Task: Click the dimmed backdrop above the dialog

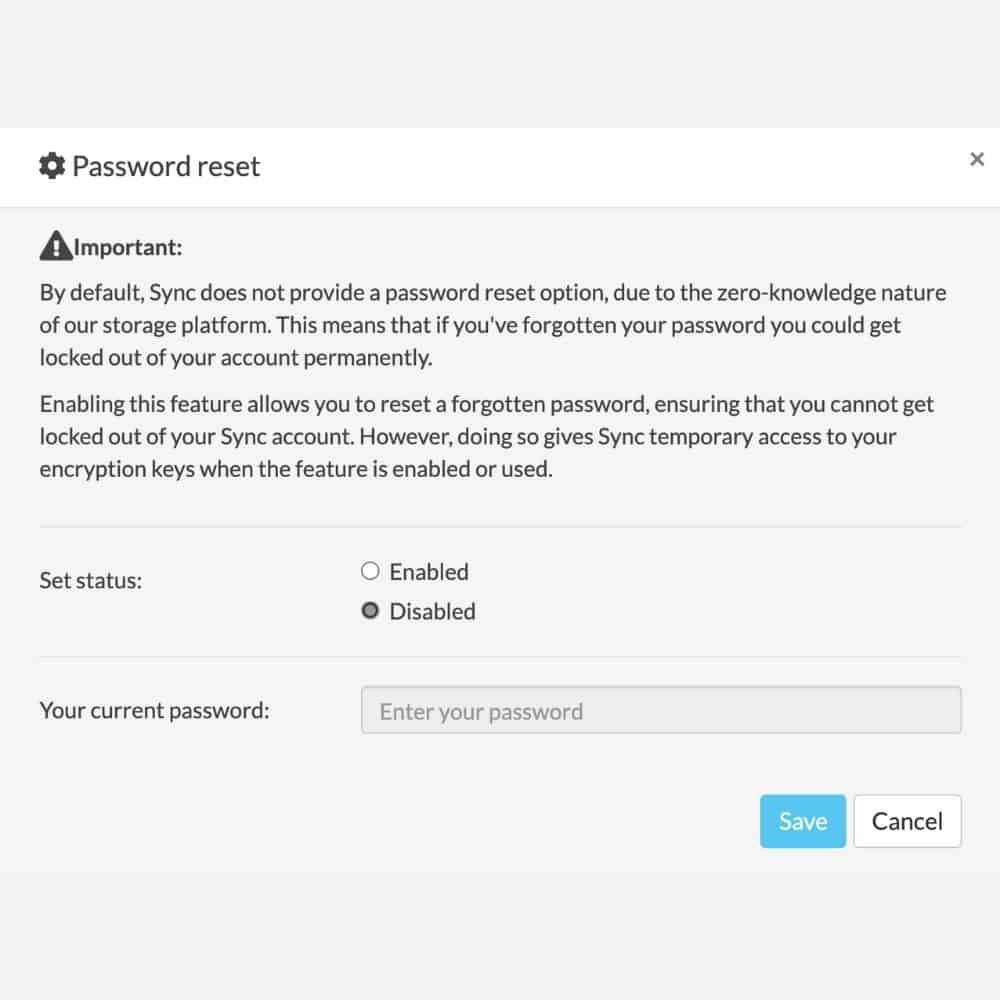Action: 500,64
